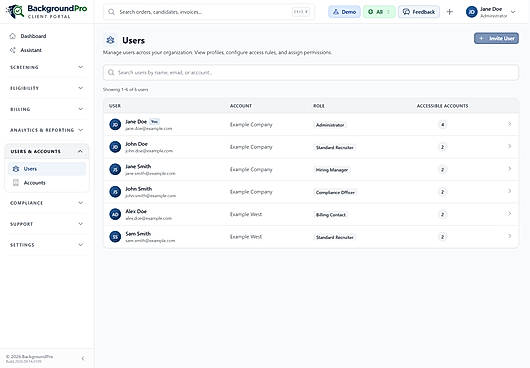Select Accounts in the sidebar
Screen dimensions: 530x368
pos(47,182)
